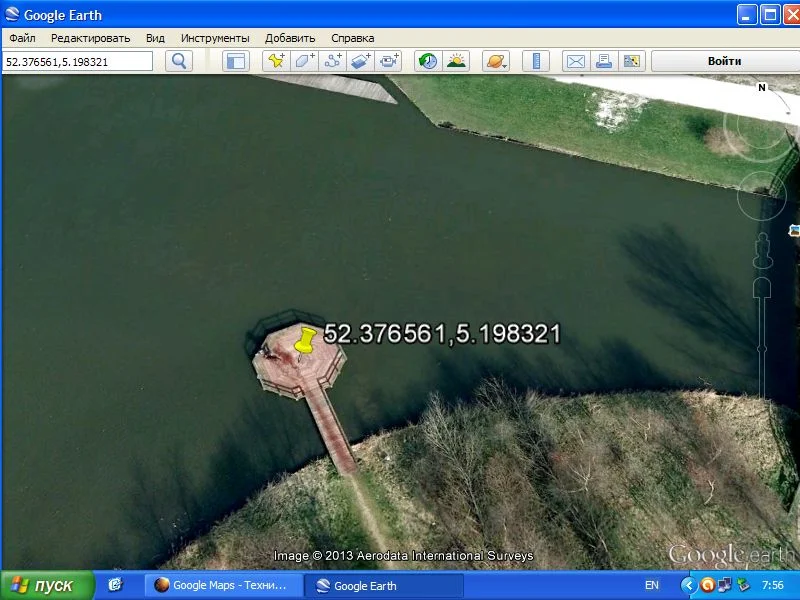The width and height of the screenshot is (800, 600).
Task: Click the zoom-in top of slider
Action: pos(762,287)
